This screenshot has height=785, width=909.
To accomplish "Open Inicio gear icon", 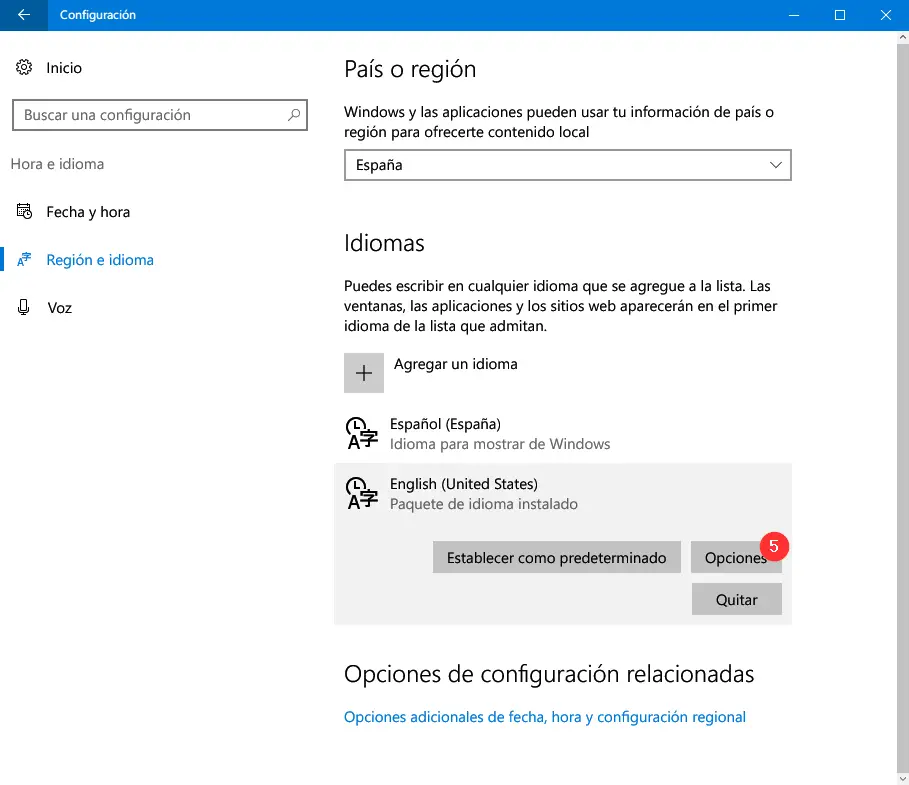I will (x=24, y=67).
